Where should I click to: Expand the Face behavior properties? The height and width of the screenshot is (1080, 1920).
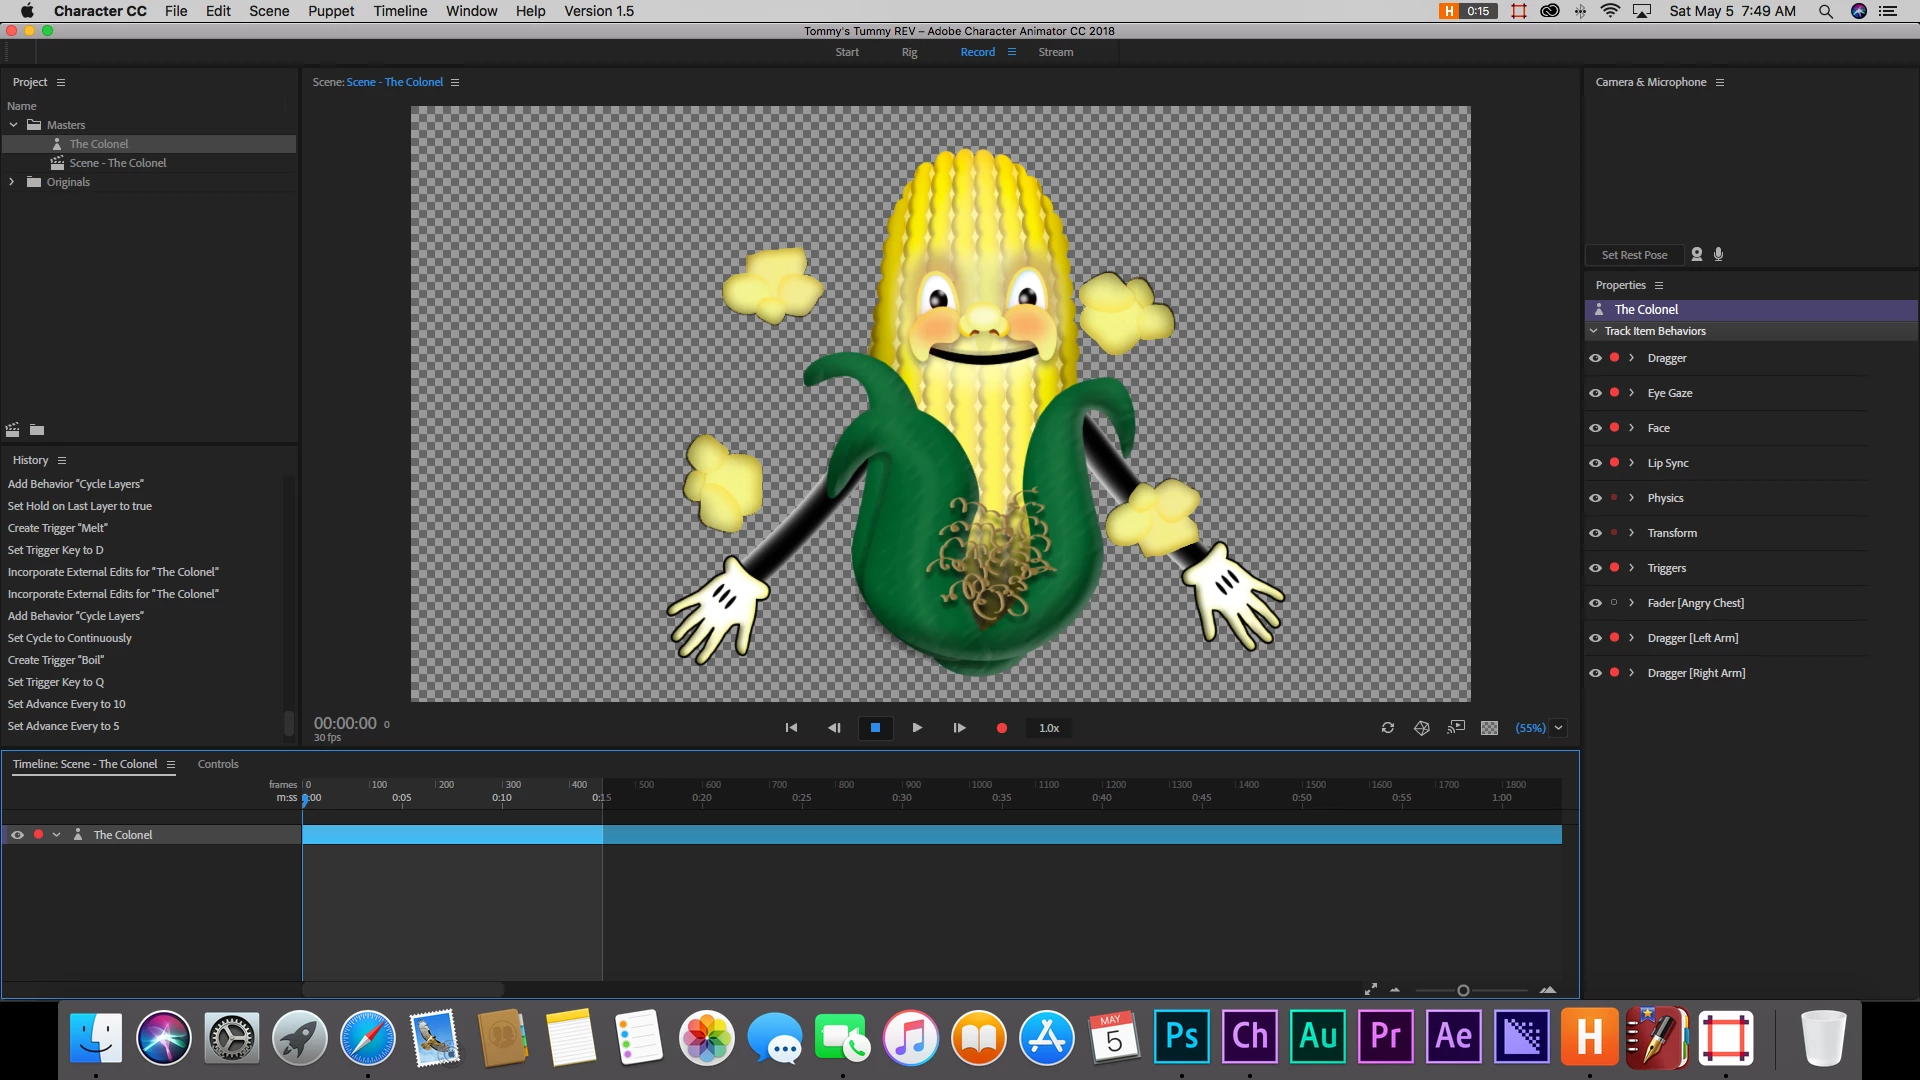pyautogui.click(x=1632, y=428)
